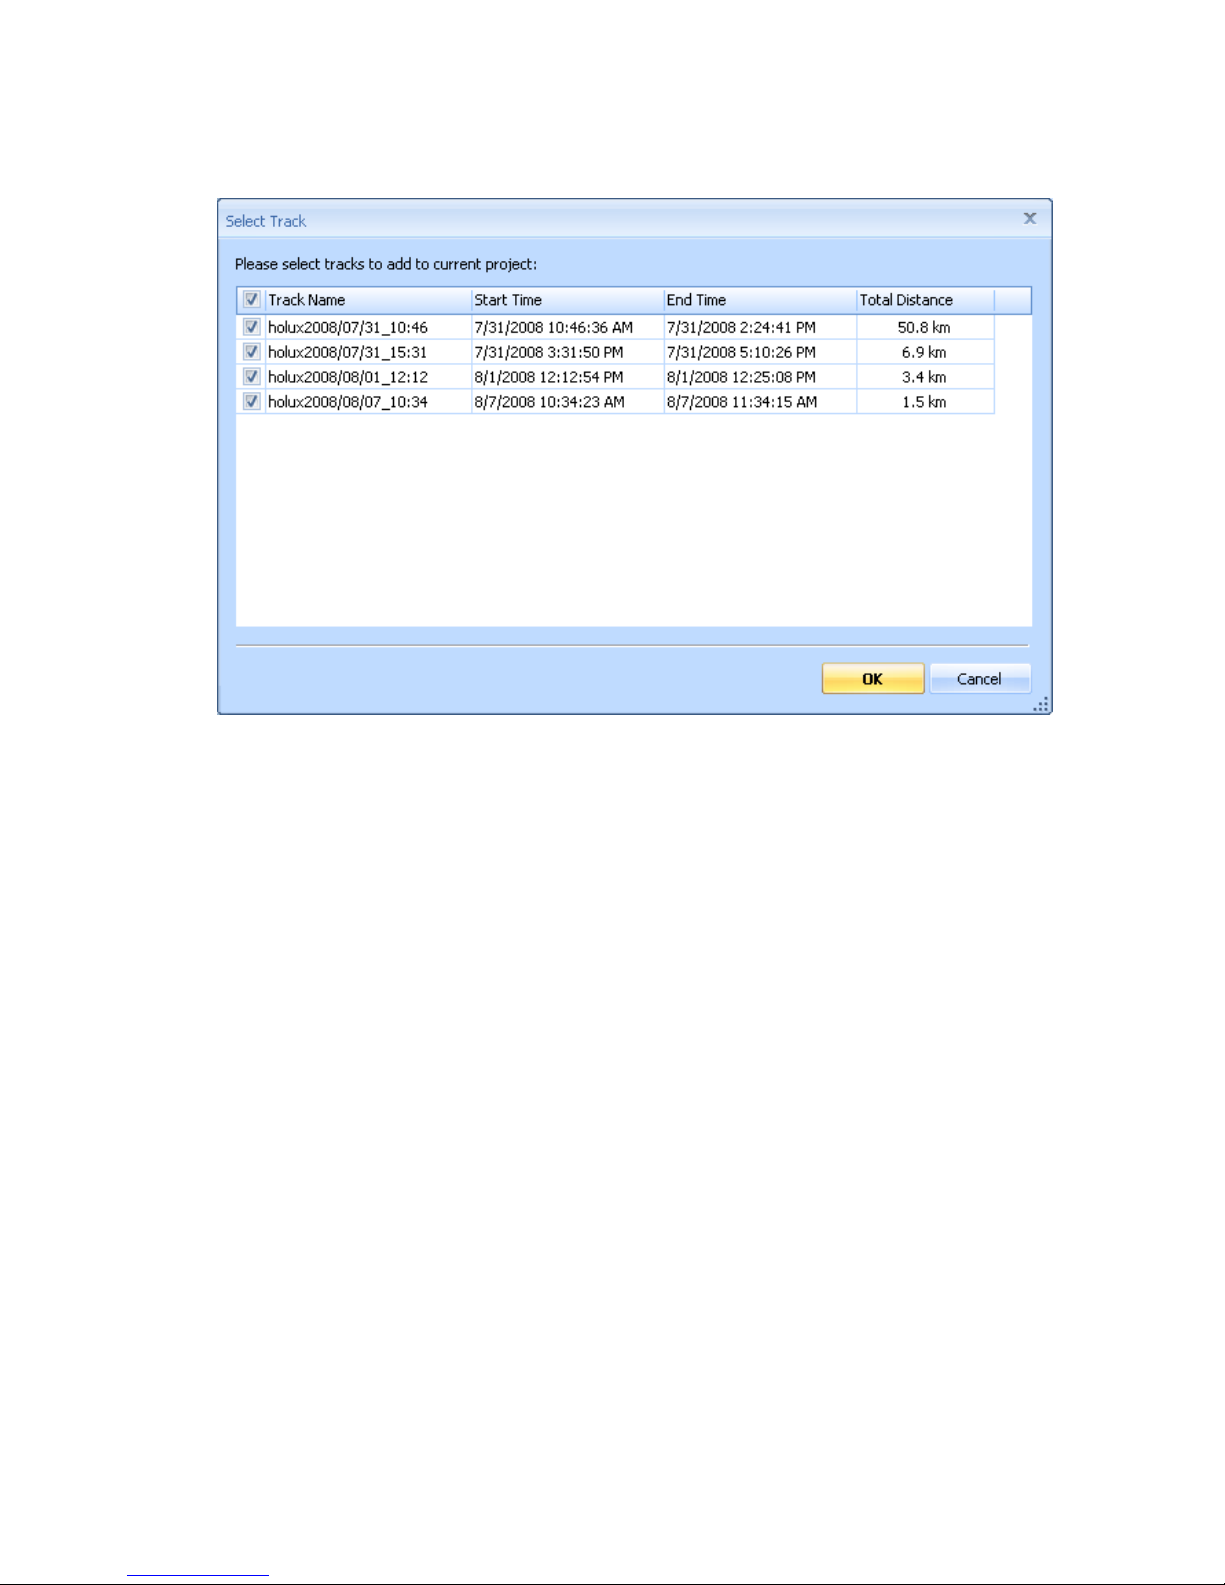Select track name holux2008/08/07_10:34
1225x1585 pixels.
(348, 402)
